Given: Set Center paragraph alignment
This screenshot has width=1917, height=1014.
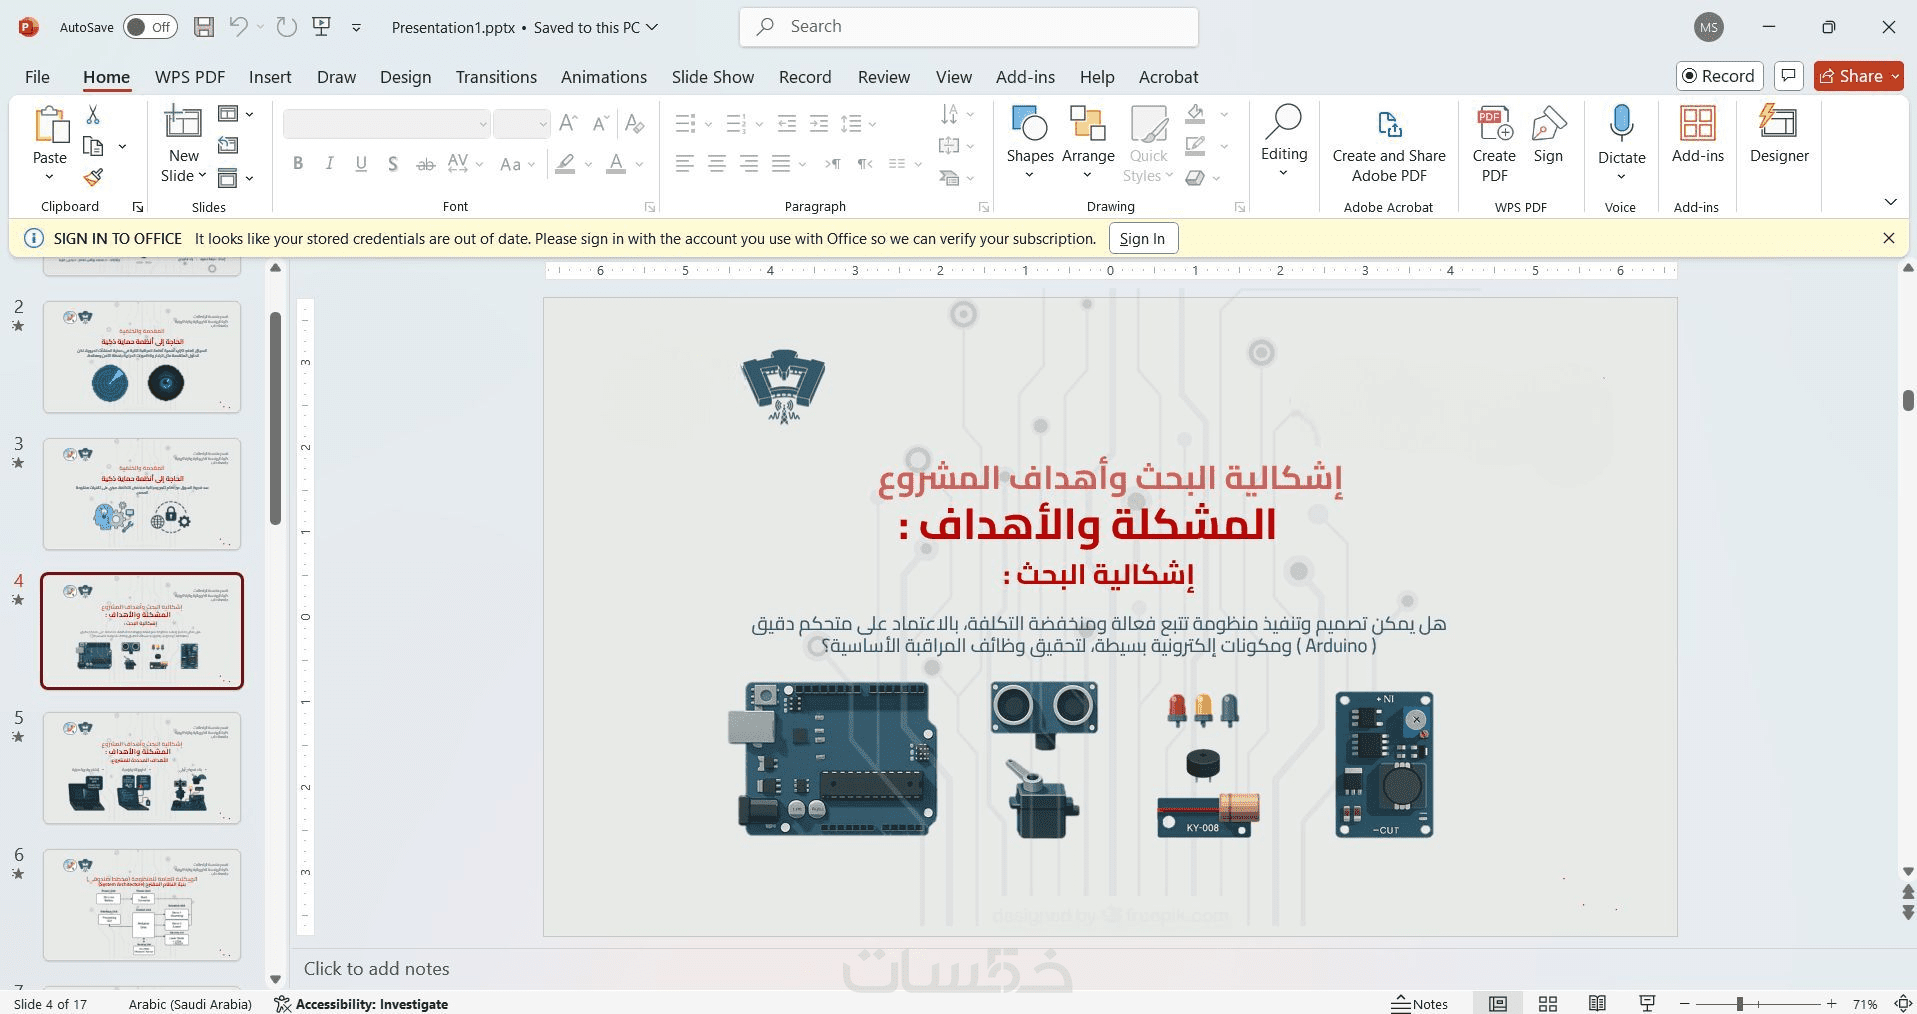Looking at the screenshot, I should tap(717, 164).
